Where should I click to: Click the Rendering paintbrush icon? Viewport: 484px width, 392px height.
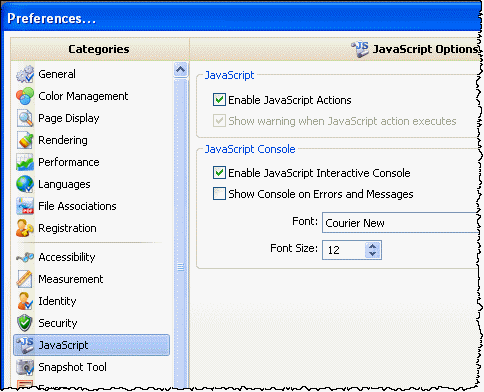(x=25, y=140)
